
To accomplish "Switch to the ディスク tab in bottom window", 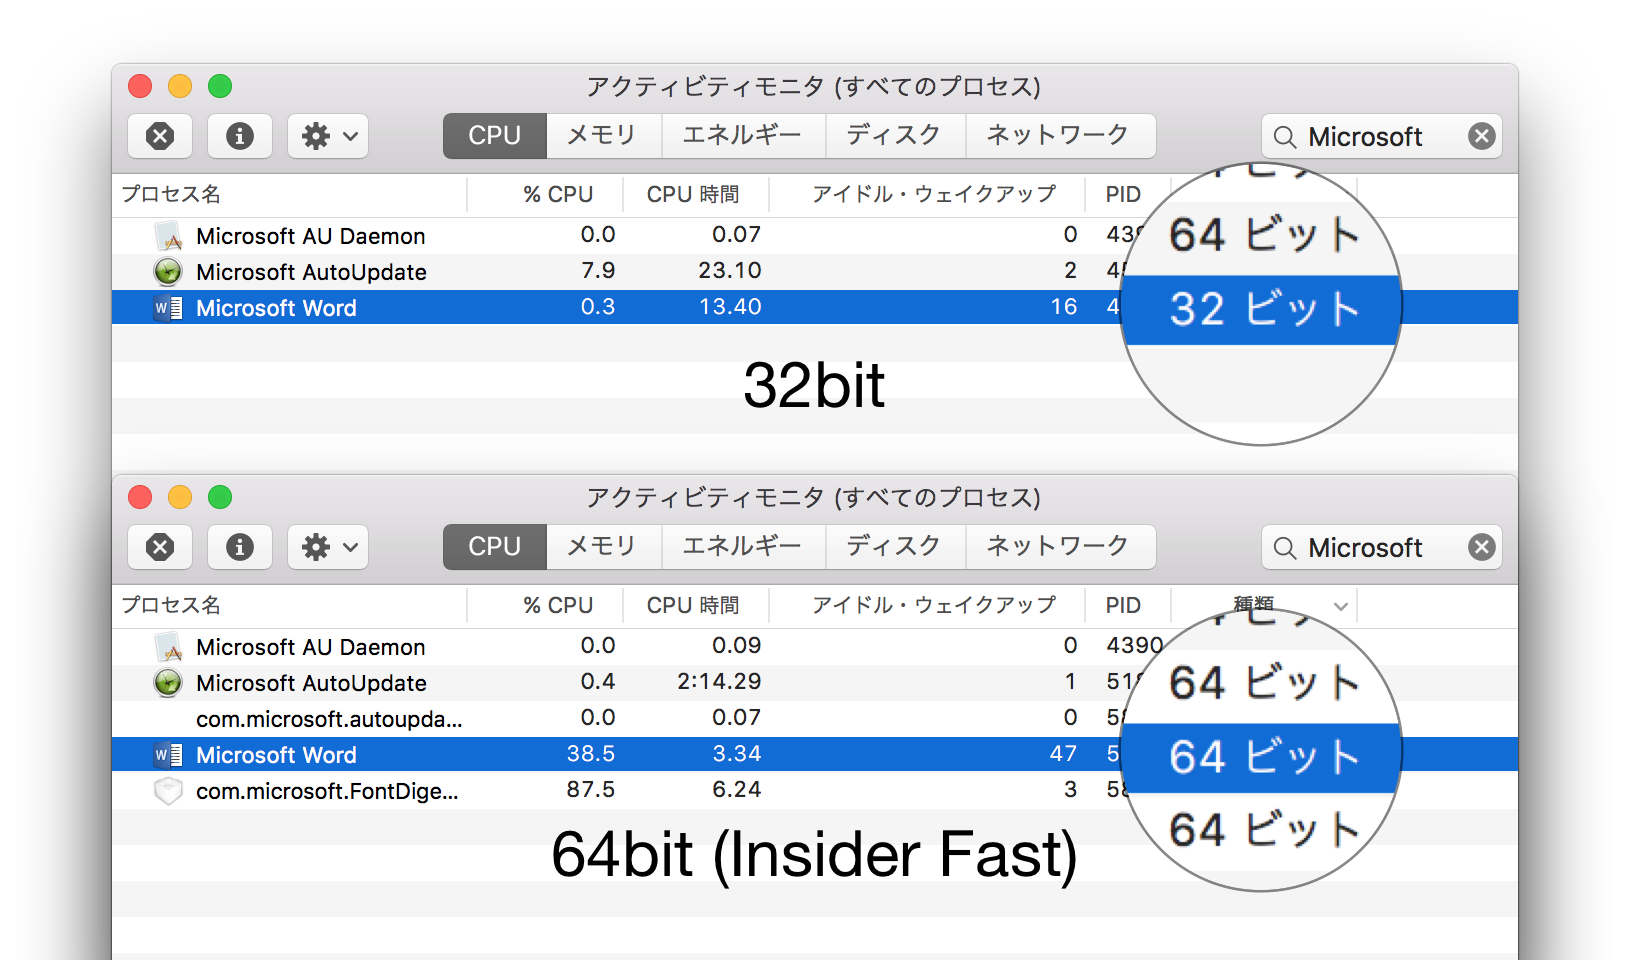I will 894,547.
